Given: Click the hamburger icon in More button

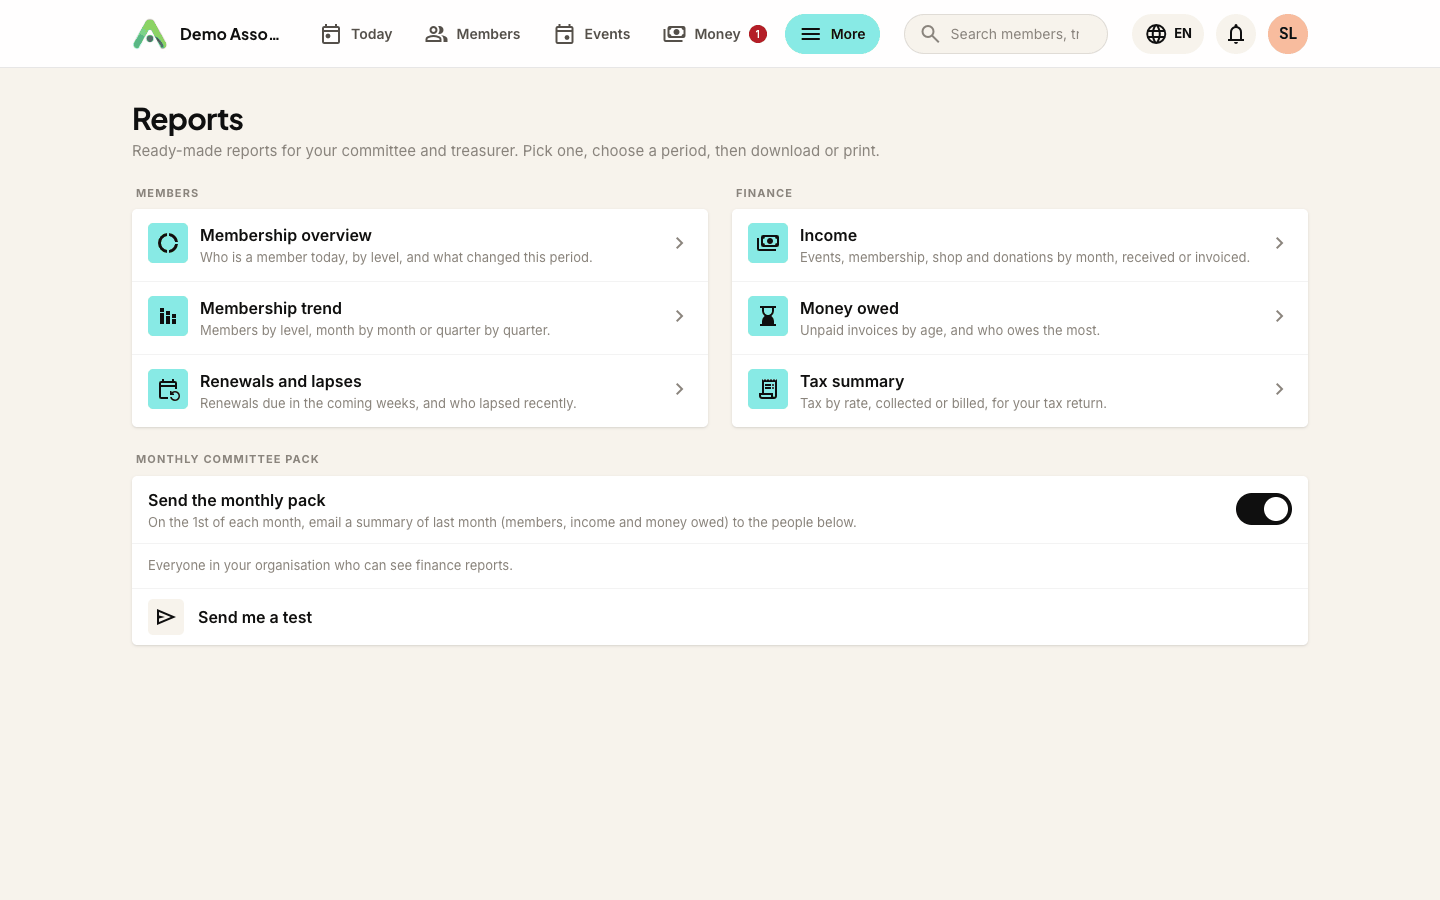Looking at the screenshot, I should (x=811, y=34).
